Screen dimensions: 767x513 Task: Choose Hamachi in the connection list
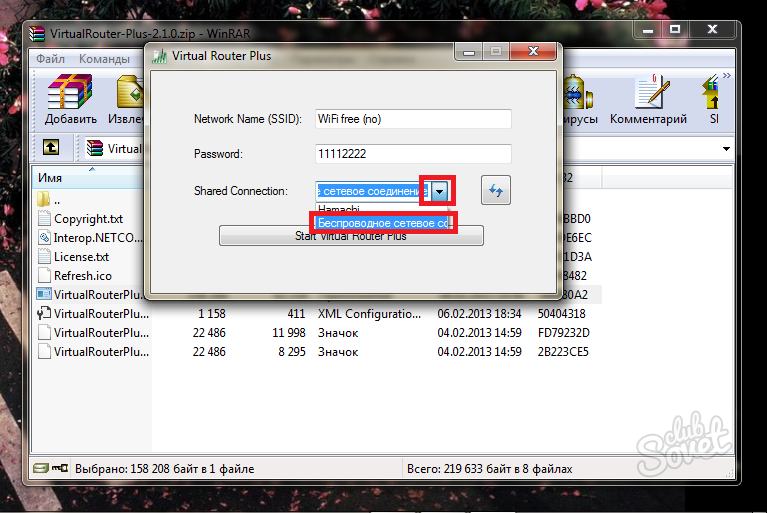pyautogui.click(x=340, y=209)
